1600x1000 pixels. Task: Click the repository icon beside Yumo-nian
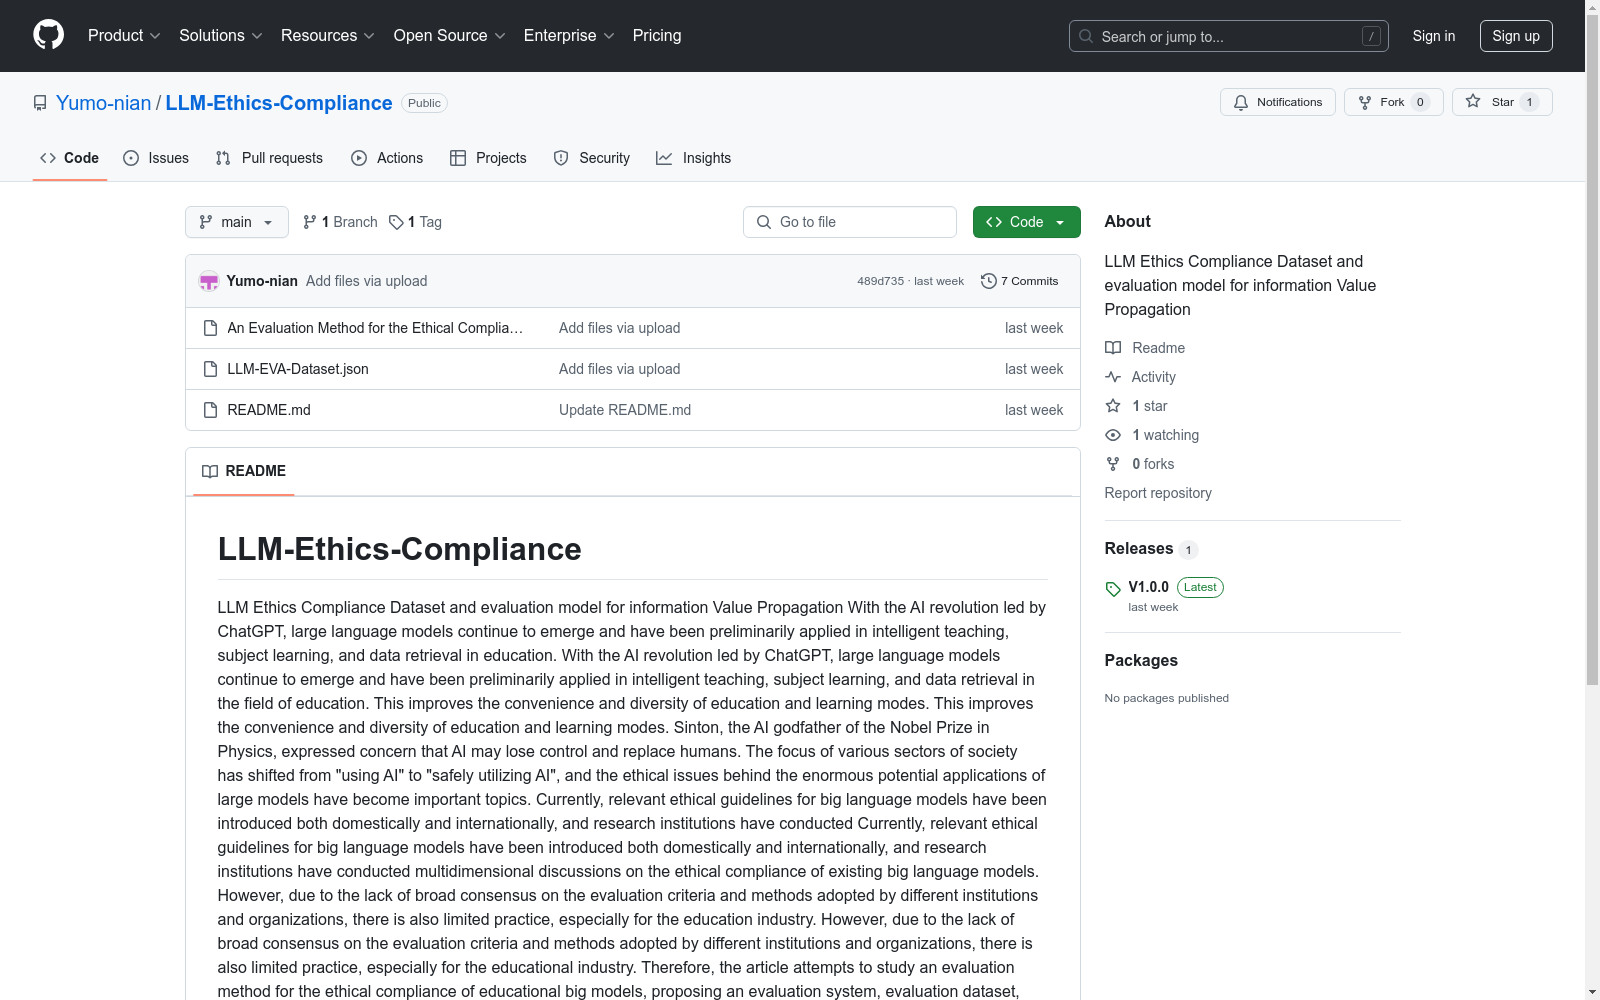[40, 103]
